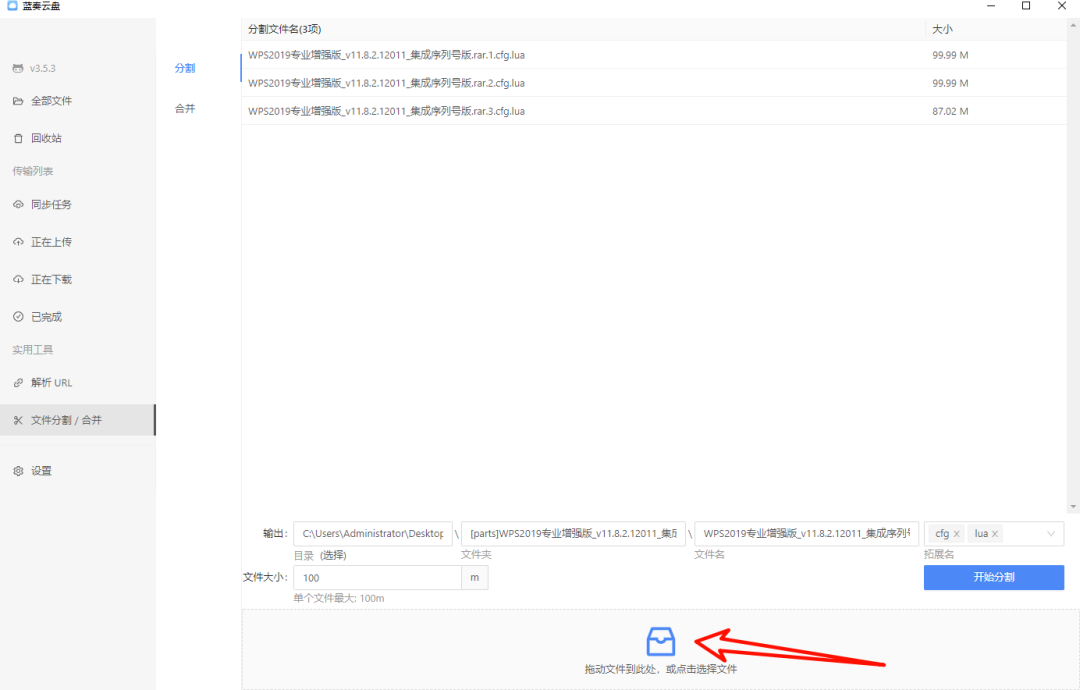The height and width of the screenshot is (690, 1080).
Task: Click the 开始分割 button
Action: (994, 577)
